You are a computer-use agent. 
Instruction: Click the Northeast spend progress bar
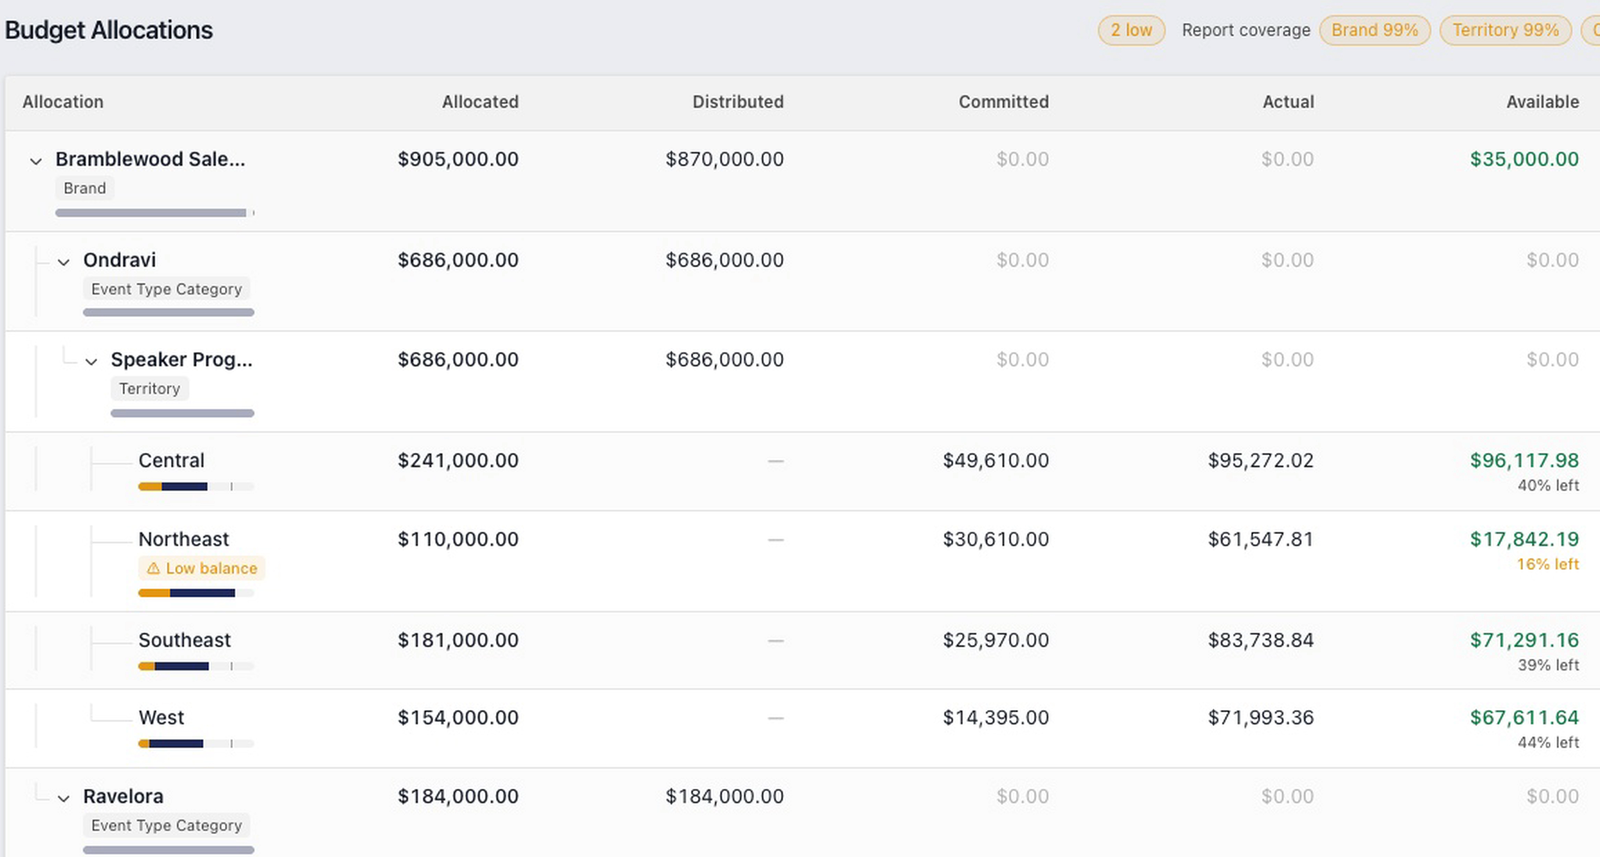point(196,593)
